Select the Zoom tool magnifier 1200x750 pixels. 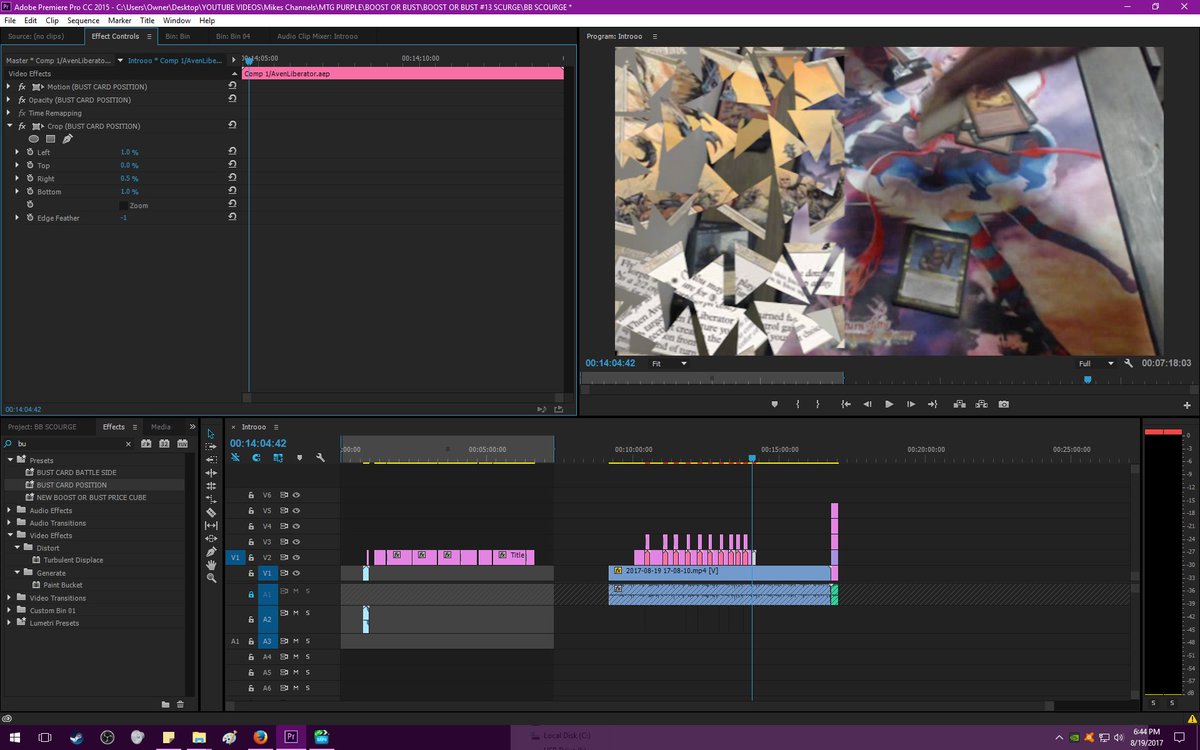point(211,578)
